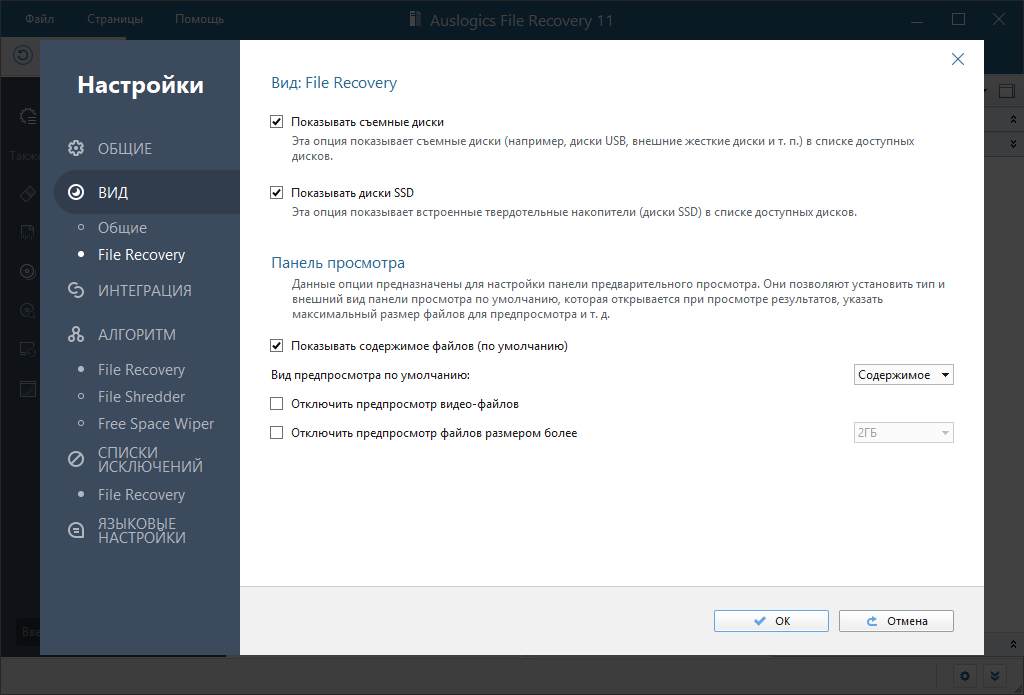Viewport: 1024px width, 695px height.
Task: Open the ЯЗЫКОВЫЕ НАСТРОЙКИ category
Action: click(142, 530)
